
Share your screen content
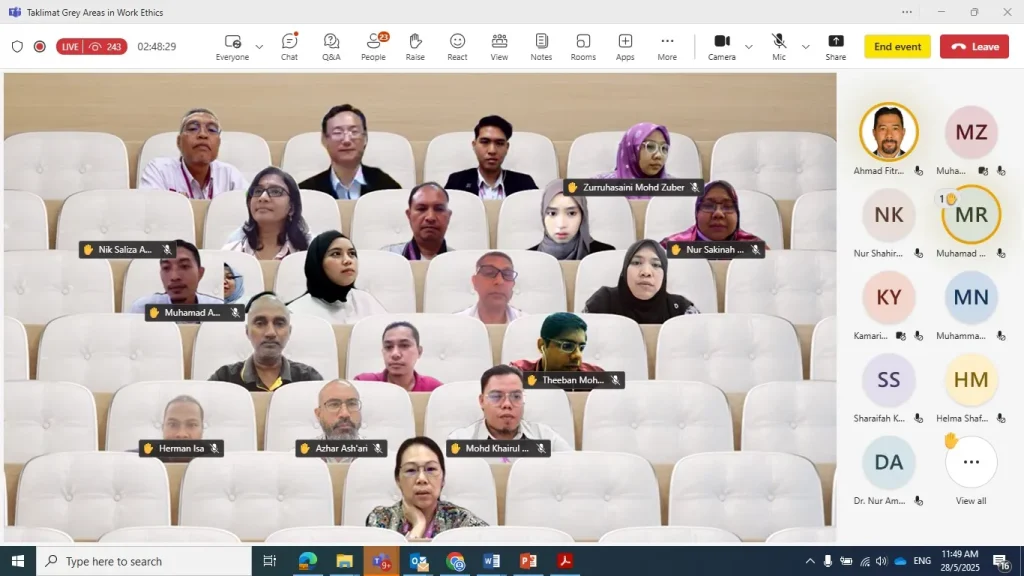pyautogui.click(x=835, y=46)
